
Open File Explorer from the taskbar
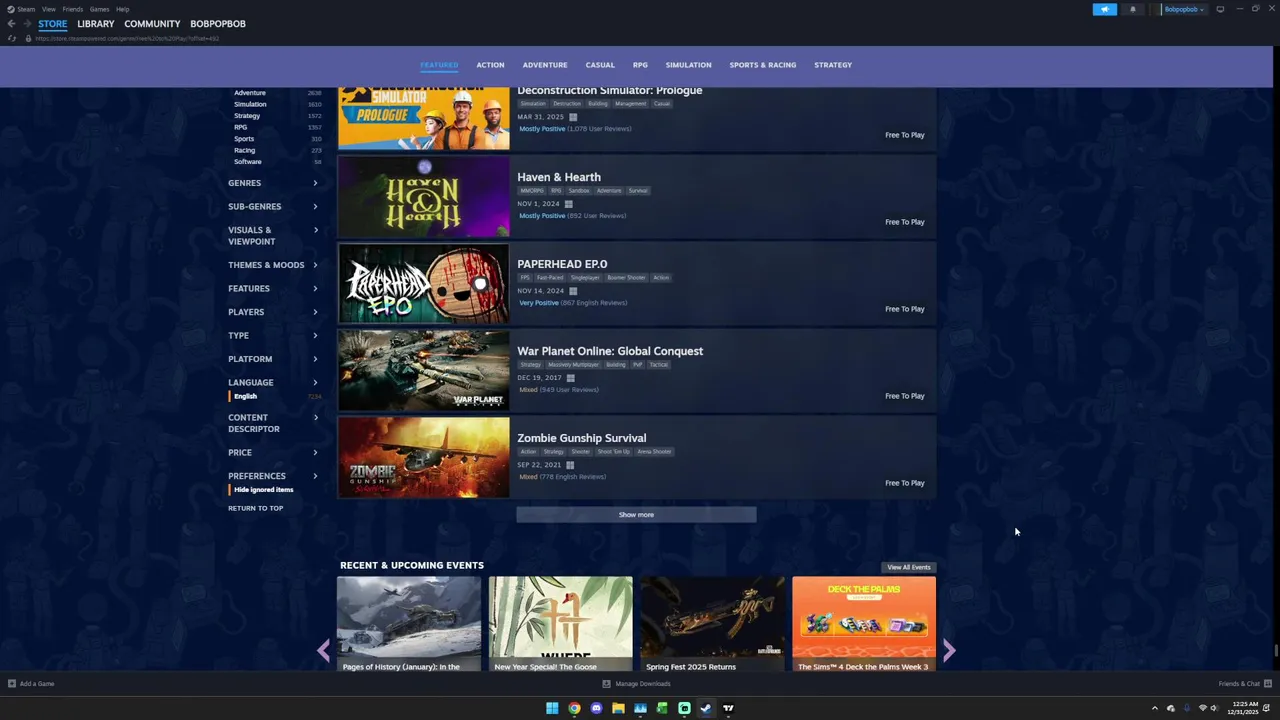618,708
